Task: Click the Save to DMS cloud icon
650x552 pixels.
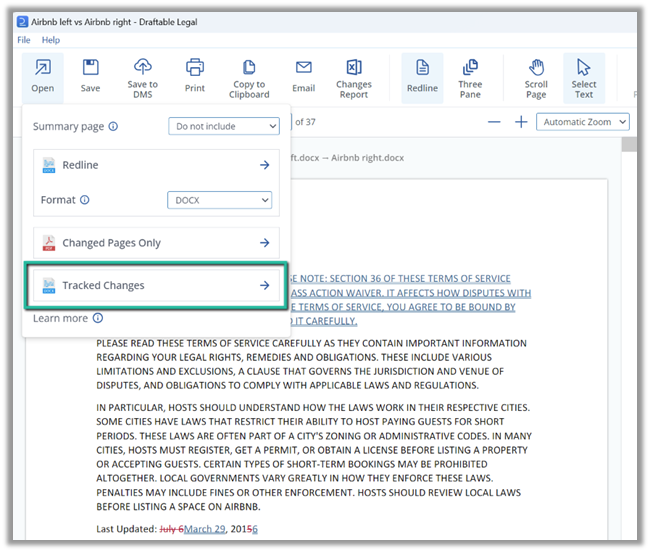Action: [x=143, y=66]
